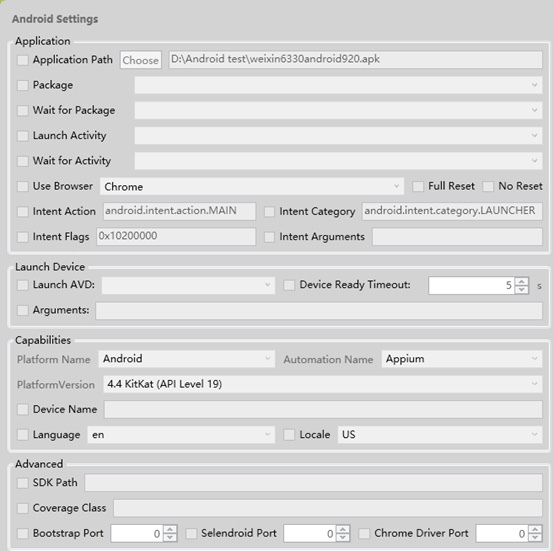Image resolution: width=554 pixels, height=551 pixels.
Task: Decrement Selendroid Port with down arrow
Action: coord(343,538)
